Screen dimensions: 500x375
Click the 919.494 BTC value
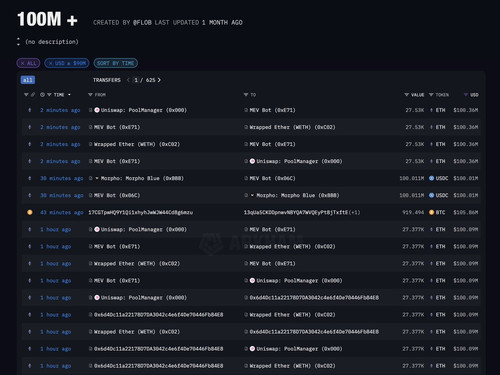412,212
